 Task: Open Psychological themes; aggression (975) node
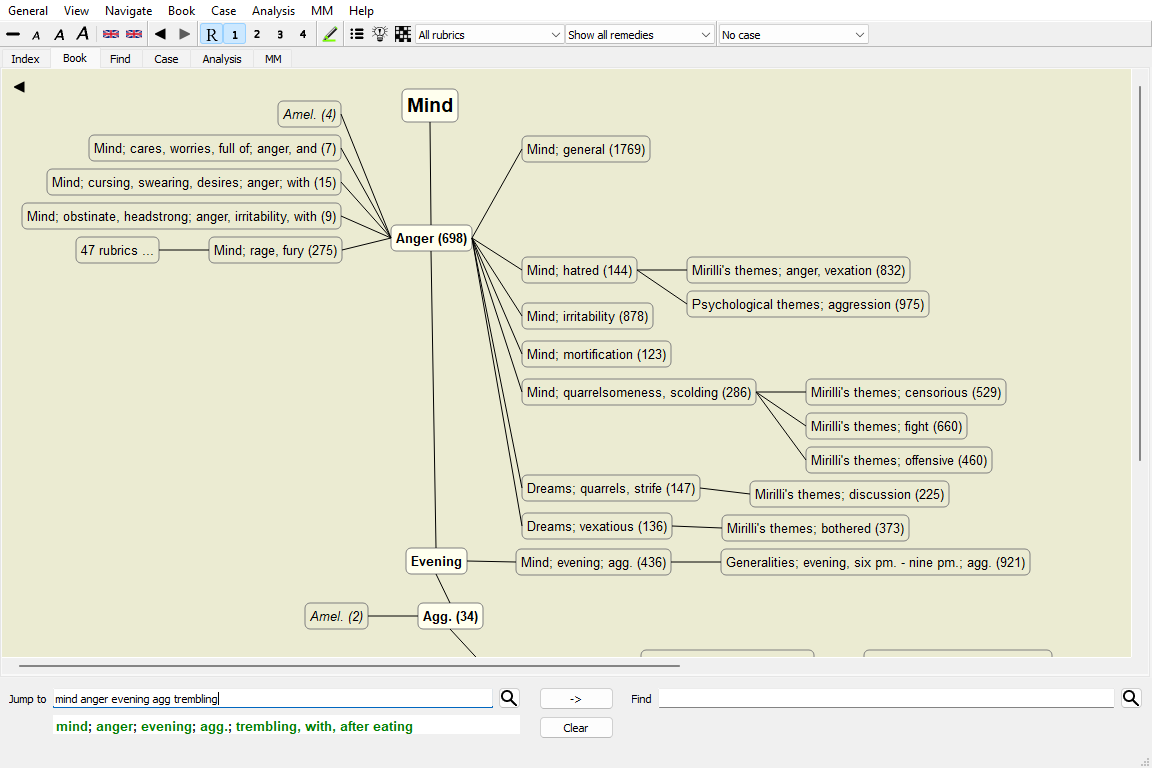[807, 304]
